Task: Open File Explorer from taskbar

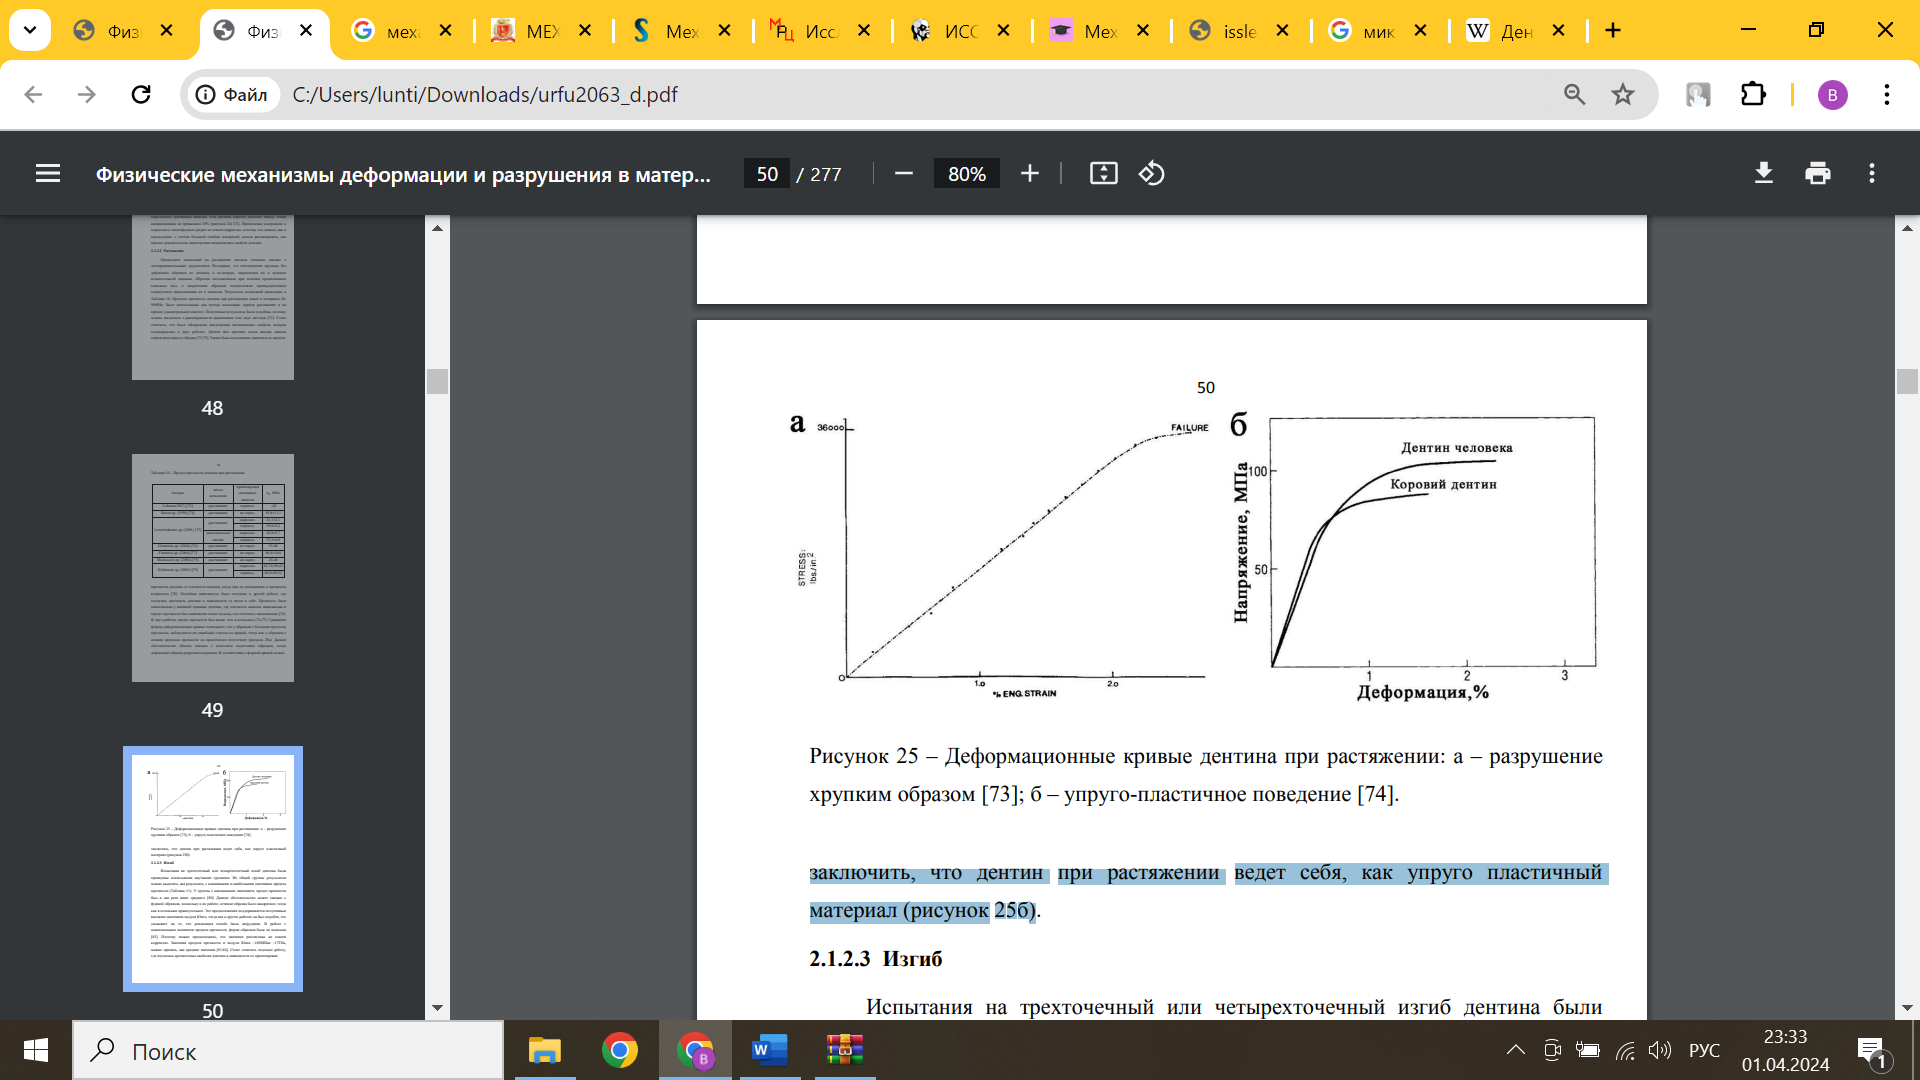Action: click(x=545, y=1050)
